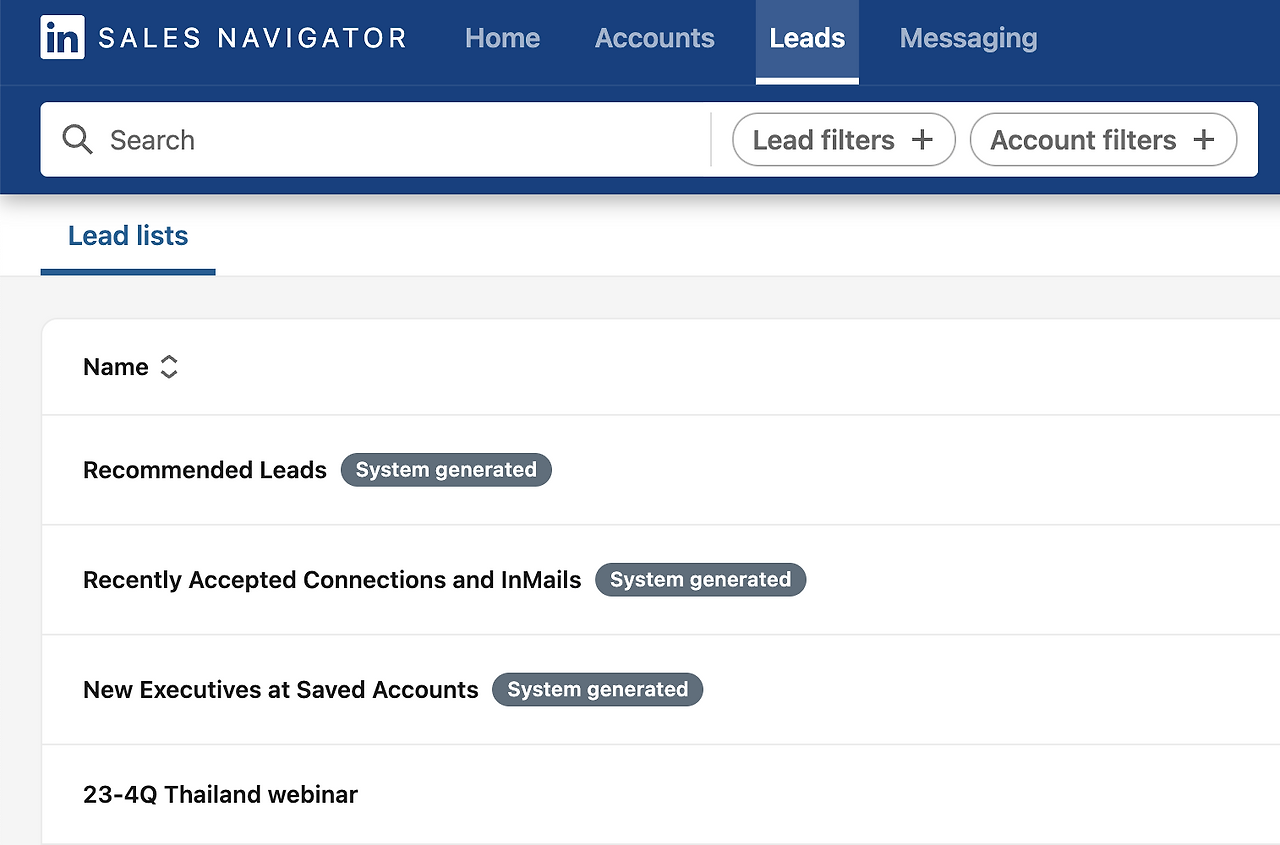Click the search magnifier icon
Viewport: 1280px width, 845px height.
pos(77,139)
